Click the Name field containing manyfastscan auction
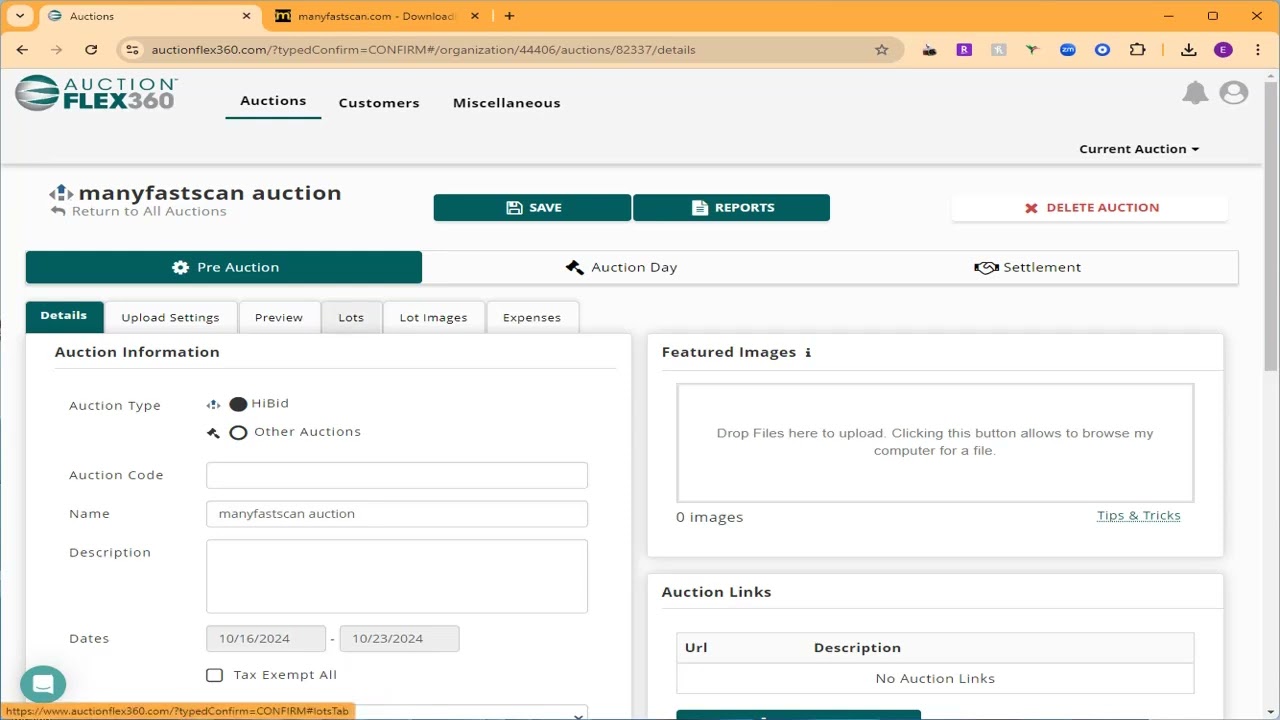This screenshot has height=720, width=1280. click(397, 514)
